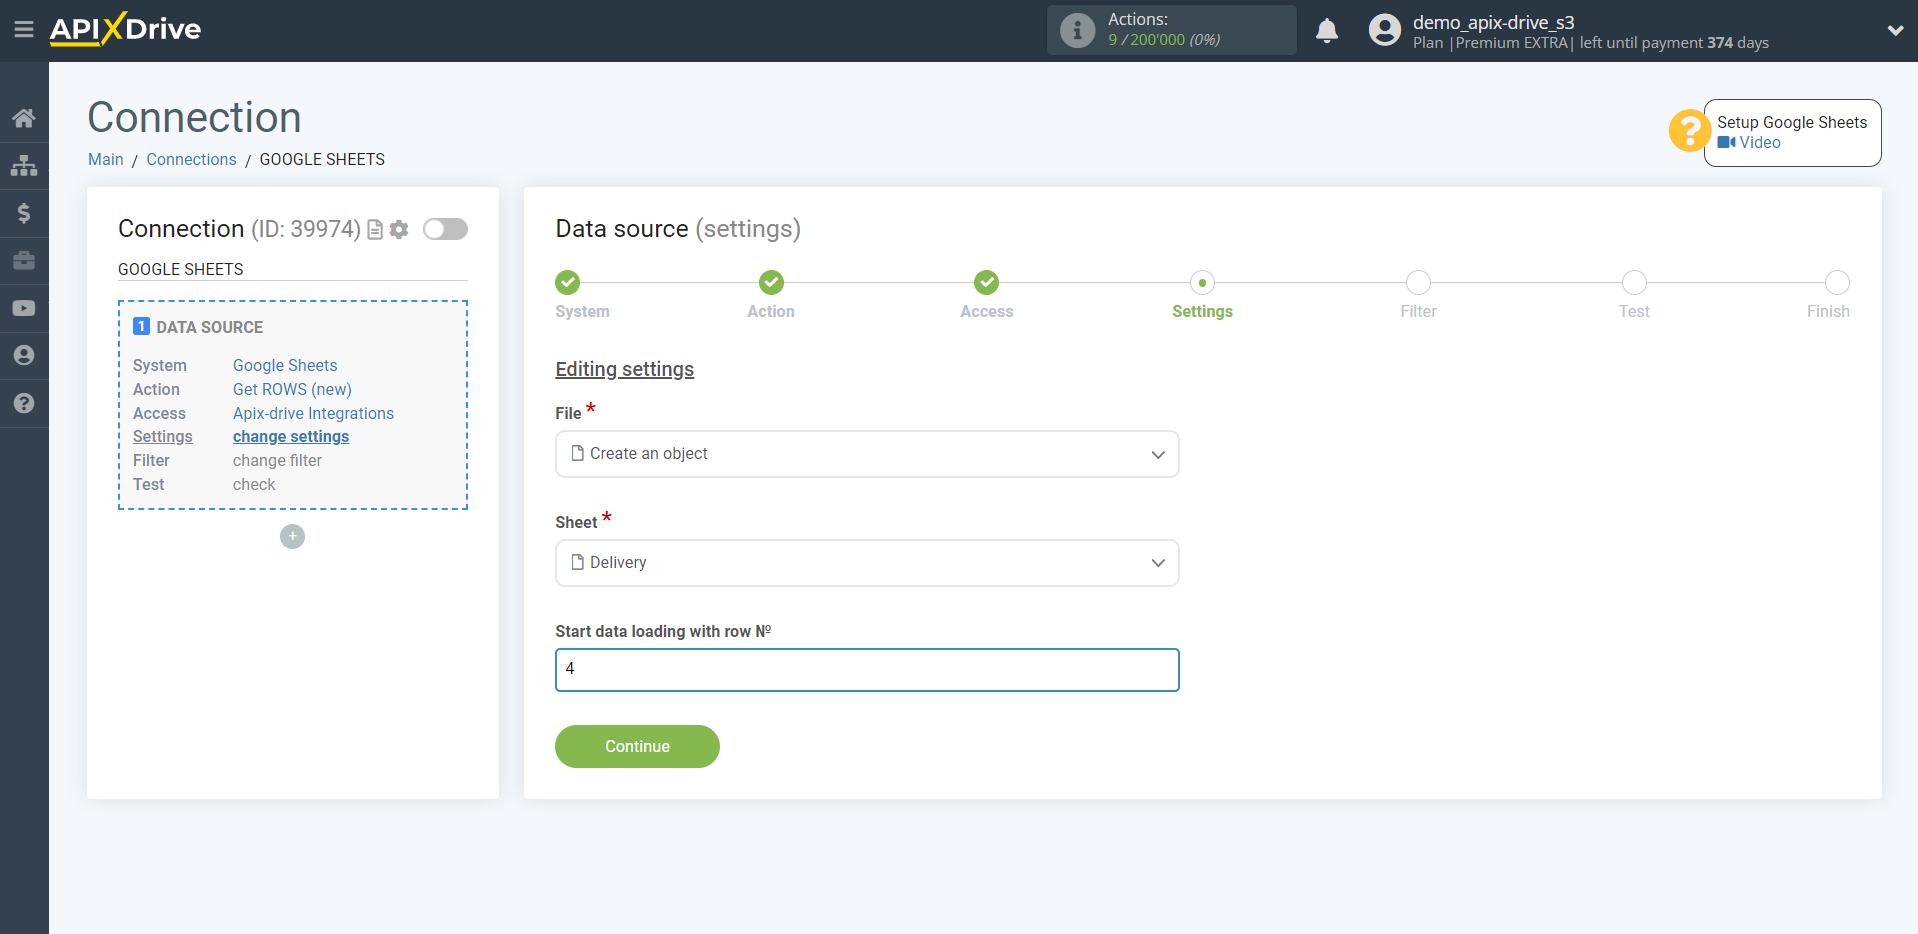The height and width of the screenshot is (934, 1918).
Task: Click the Editing settings heading
Action: tap(624, 369)
